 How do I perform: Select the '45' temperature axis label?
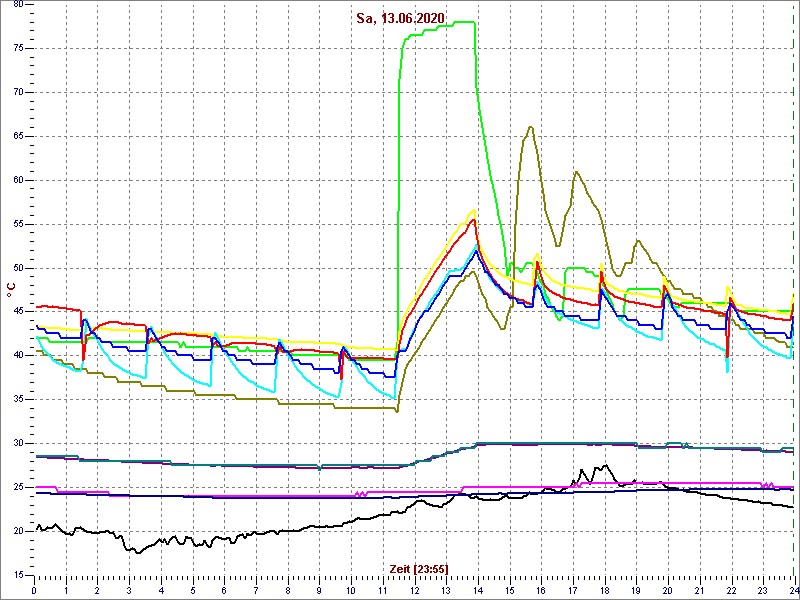pos(17,312)
